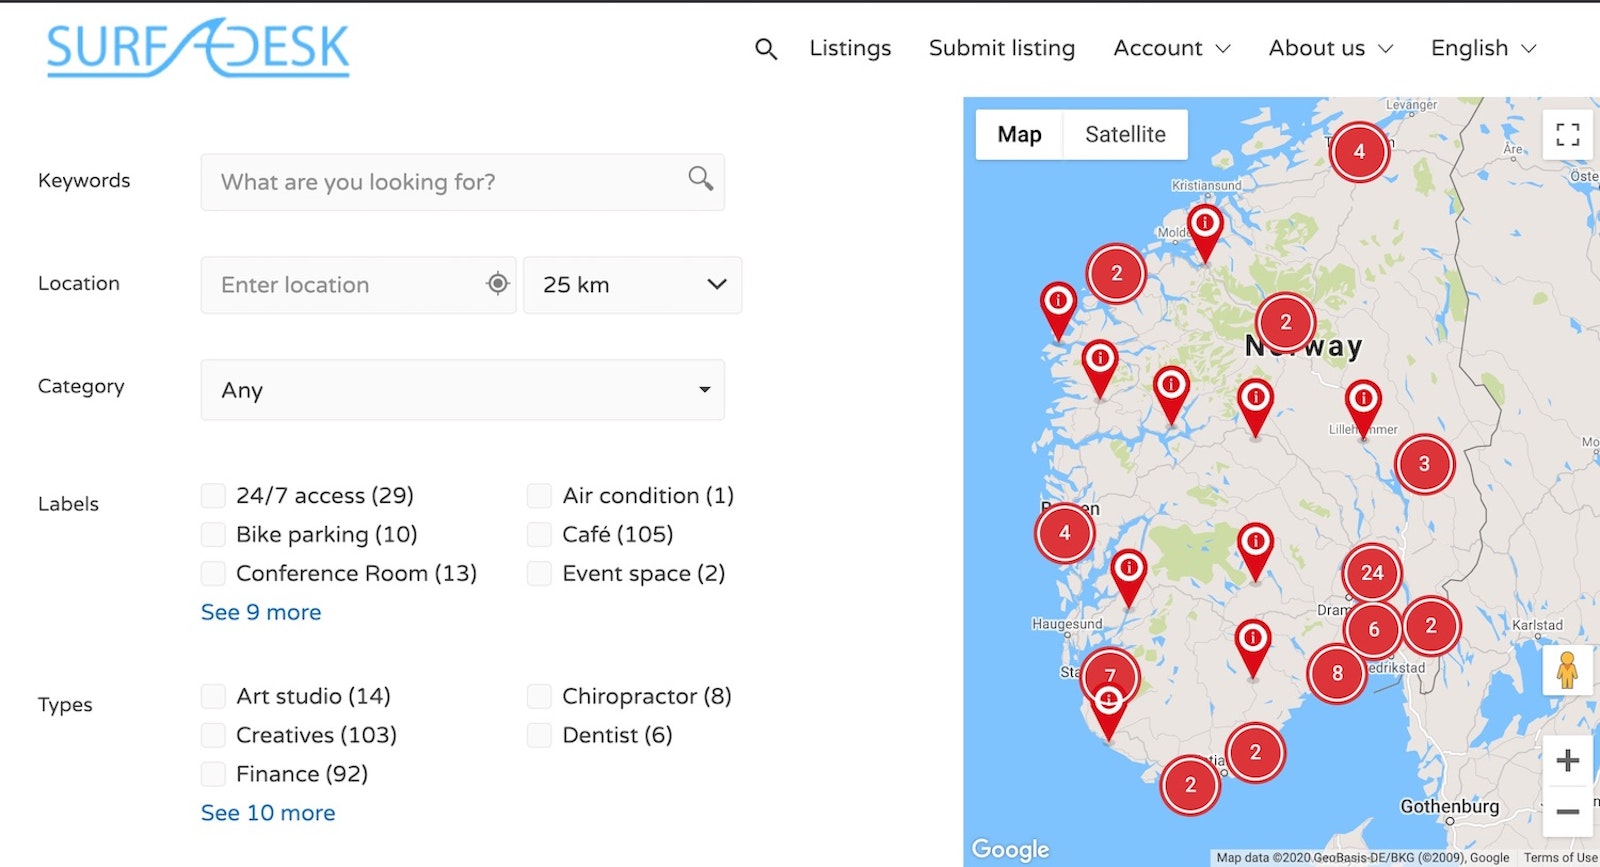1600x867 pixels.
Task: Zoom in on the map
Action: pos(1567,761)
